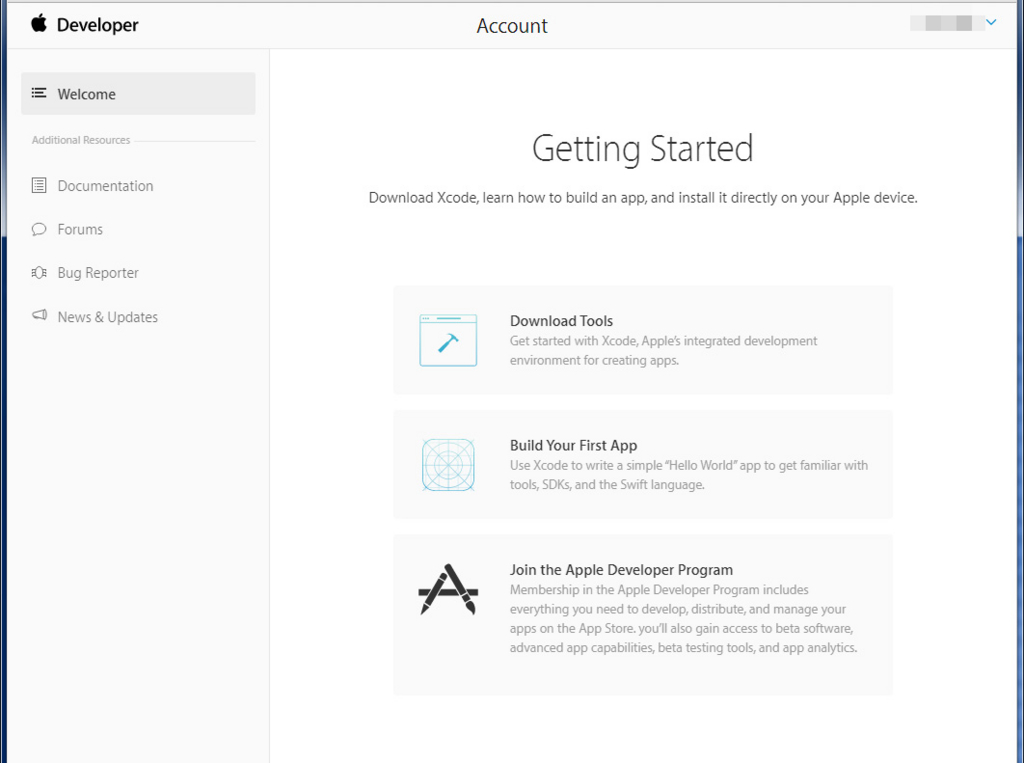Click the Account page title

tap(512, 26)
